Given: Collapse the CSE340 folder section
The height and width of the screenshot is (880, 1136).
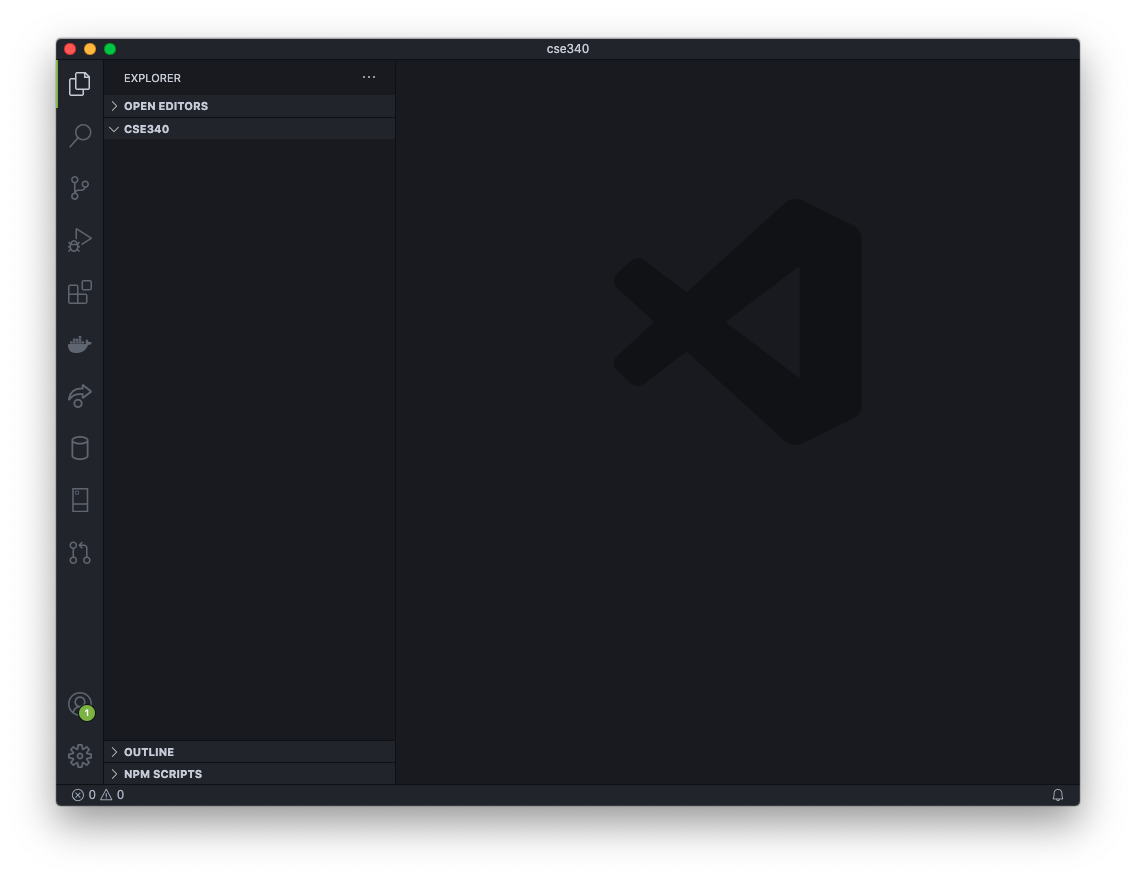Looking at the screenshot, I should 249,129.
